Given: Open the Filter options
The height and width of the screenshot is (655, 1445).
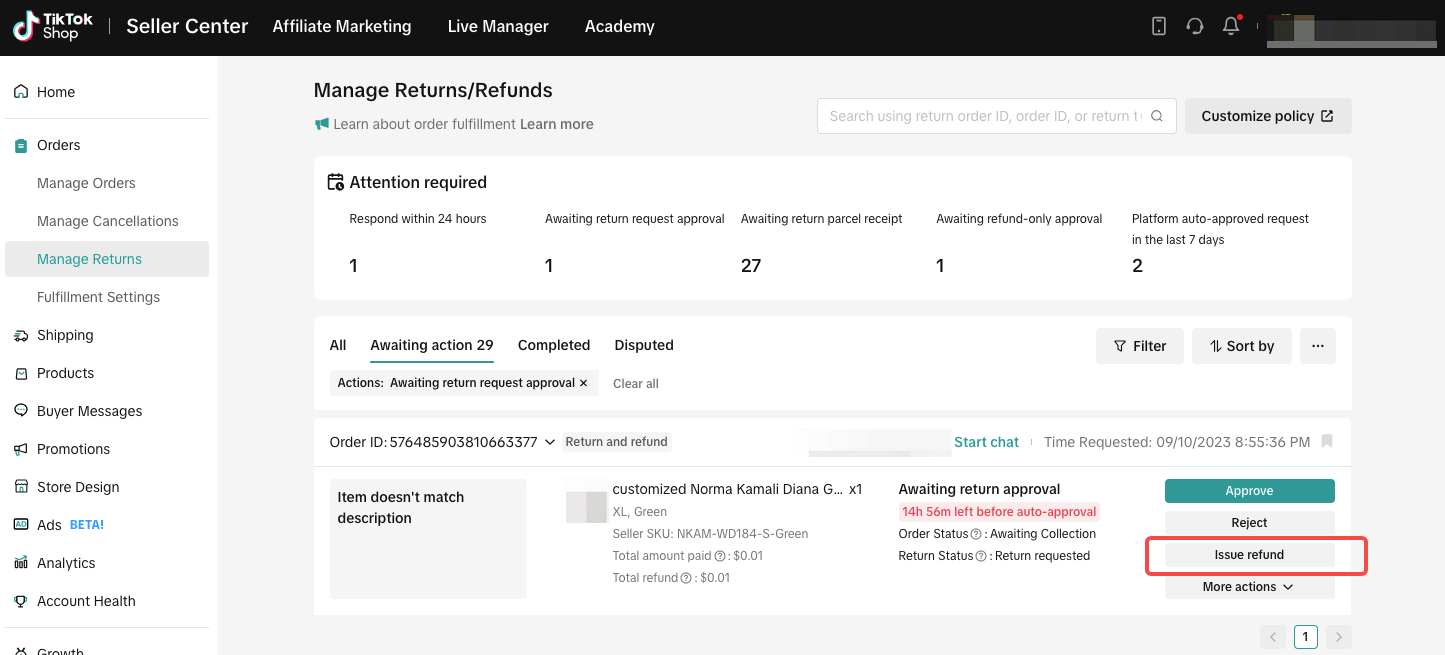Looking at the screenshot, I should 1139,346.
